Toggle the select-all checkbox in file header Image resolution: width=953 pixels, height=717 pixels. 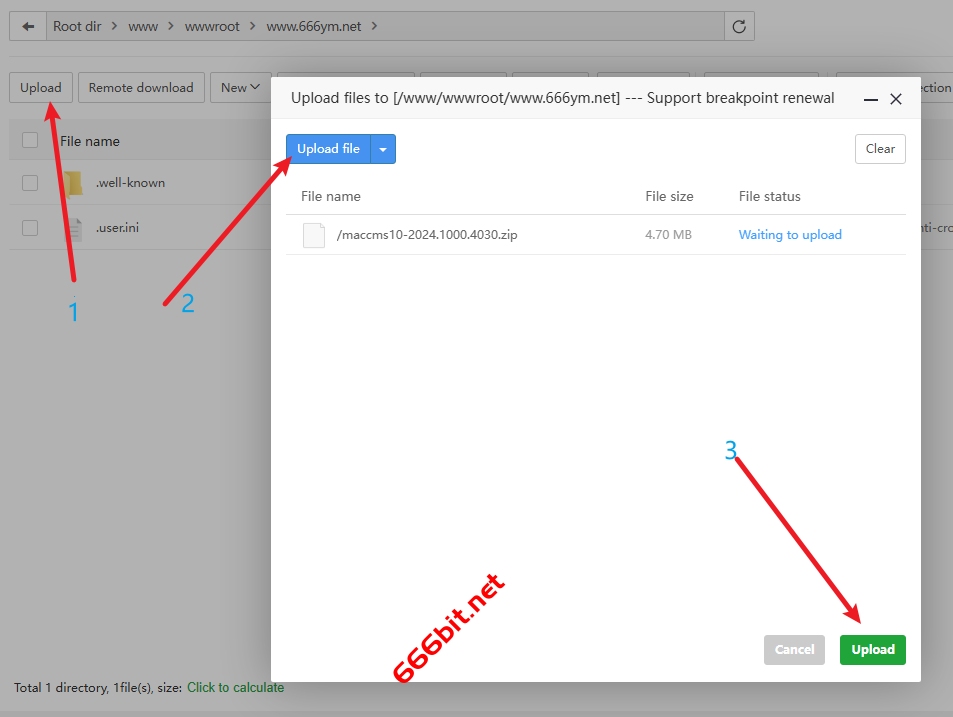coord(30,141)
